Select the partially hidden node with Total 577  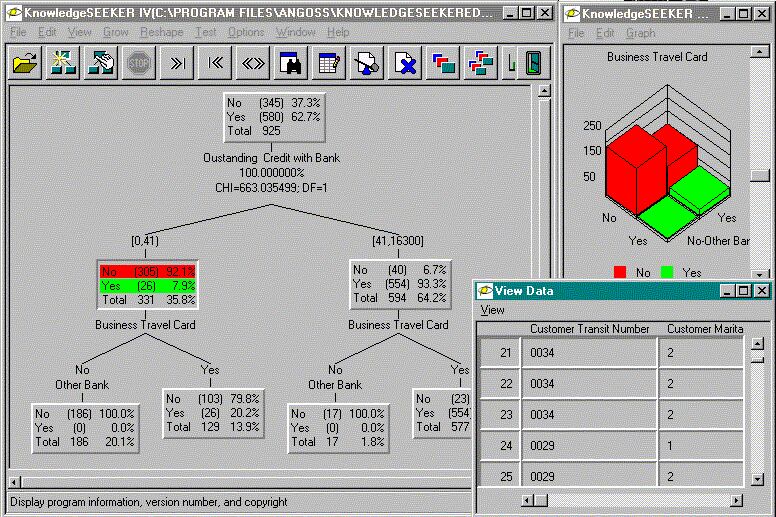442,413
